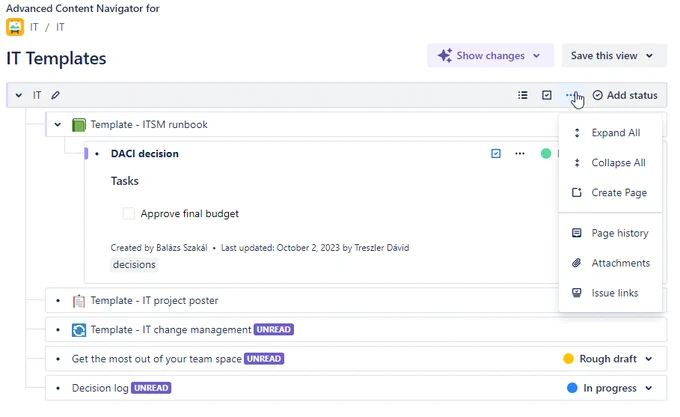Open first IT breadcrumb link
Viewport: 680px width, 417px height.
(x=34, y=27)
